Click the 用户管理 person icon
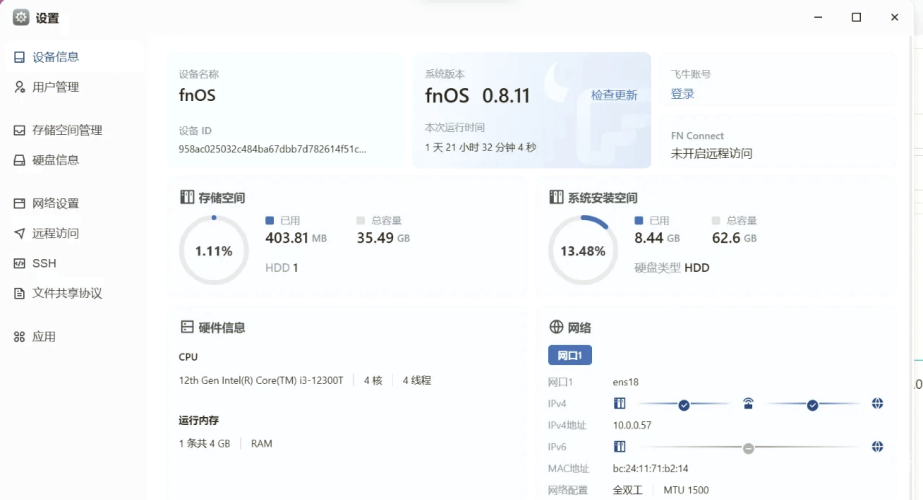This screenshot has width=923, height=500. coord(19,87)
